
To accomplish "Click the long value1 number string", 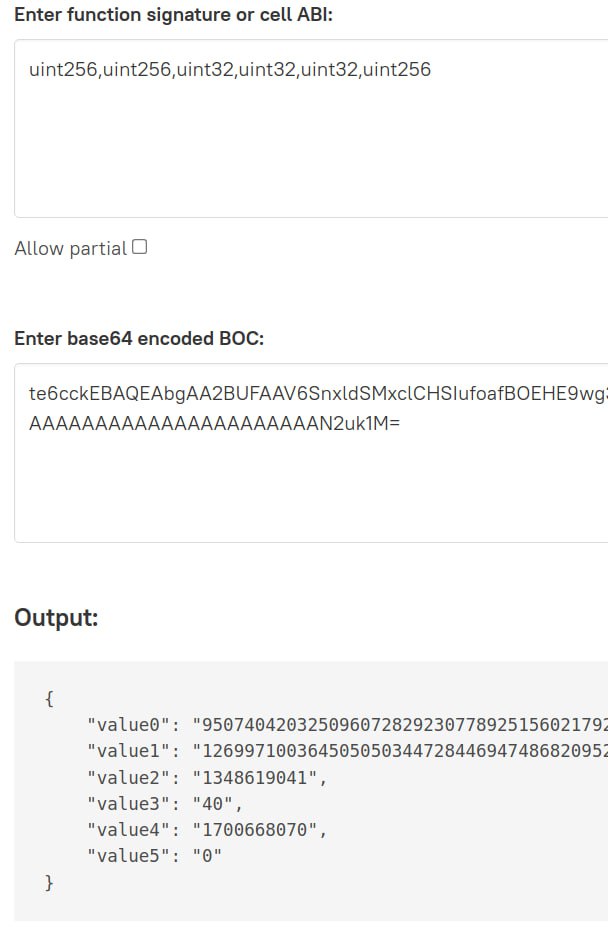I will click(x=400, y=750).
